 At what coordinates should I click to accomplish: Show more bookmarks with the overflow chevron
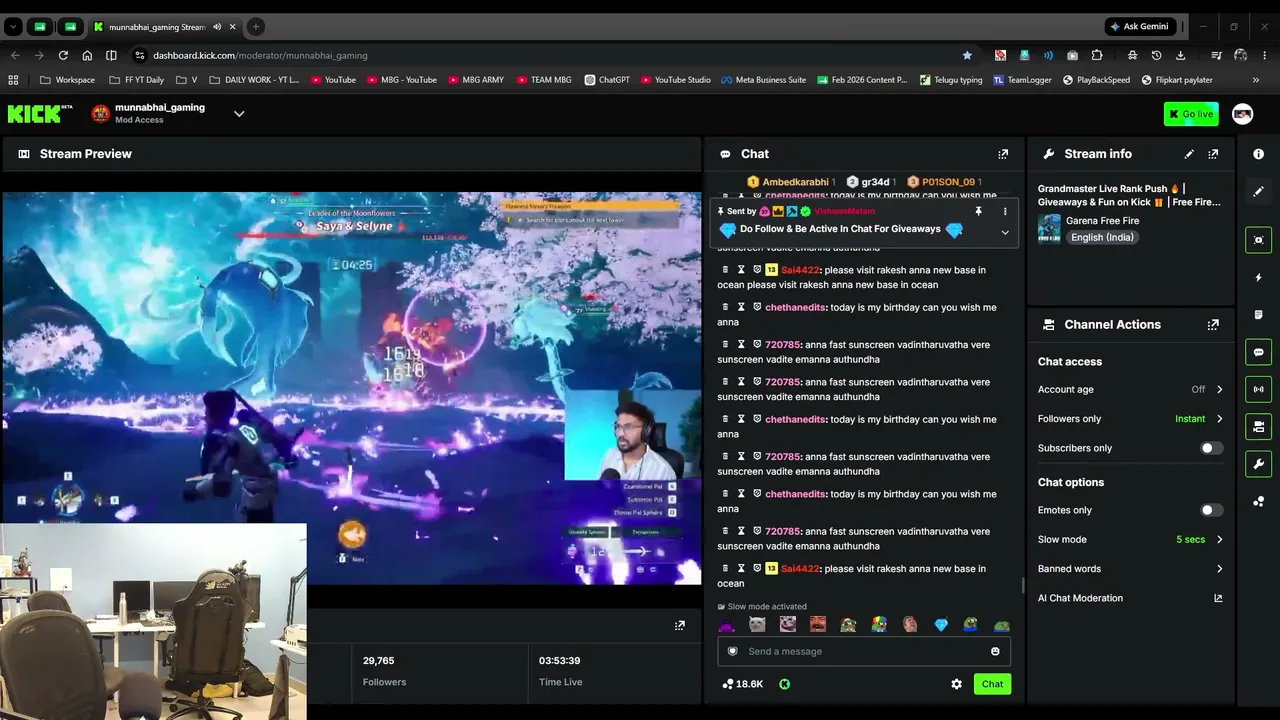(x=1256, y=80)
